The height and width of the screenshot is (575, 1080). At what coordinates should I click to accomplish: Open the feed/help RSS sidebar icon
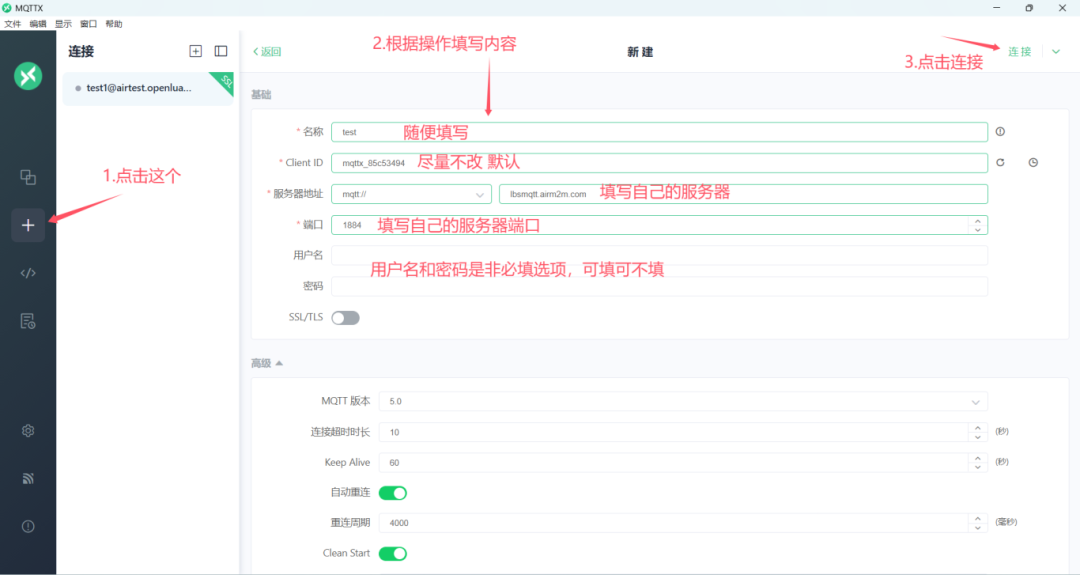28,479
